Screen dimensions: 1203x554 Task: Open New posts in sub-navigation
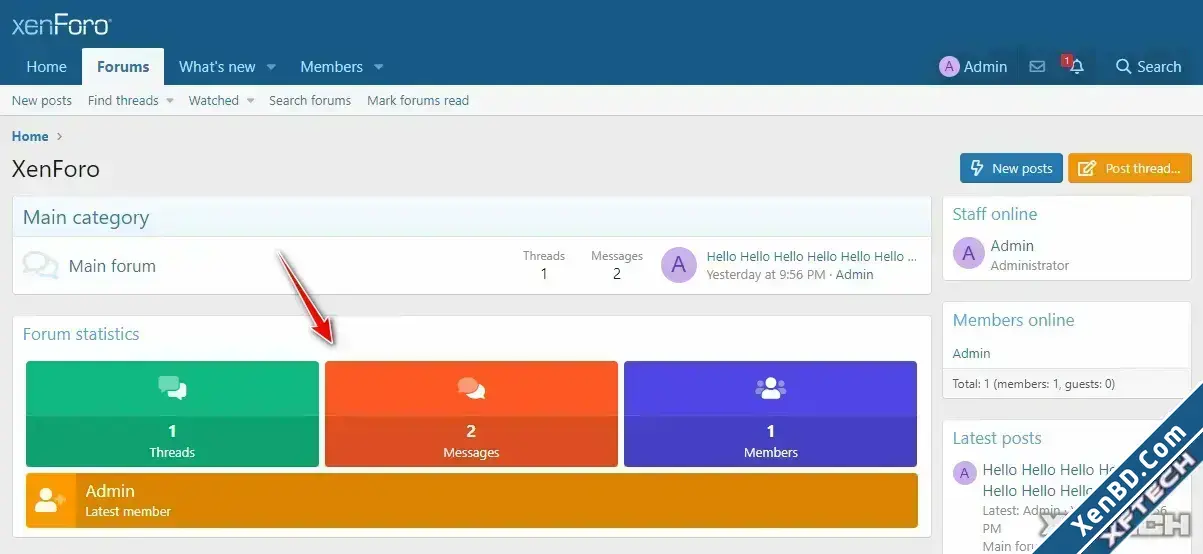point(42,100)
